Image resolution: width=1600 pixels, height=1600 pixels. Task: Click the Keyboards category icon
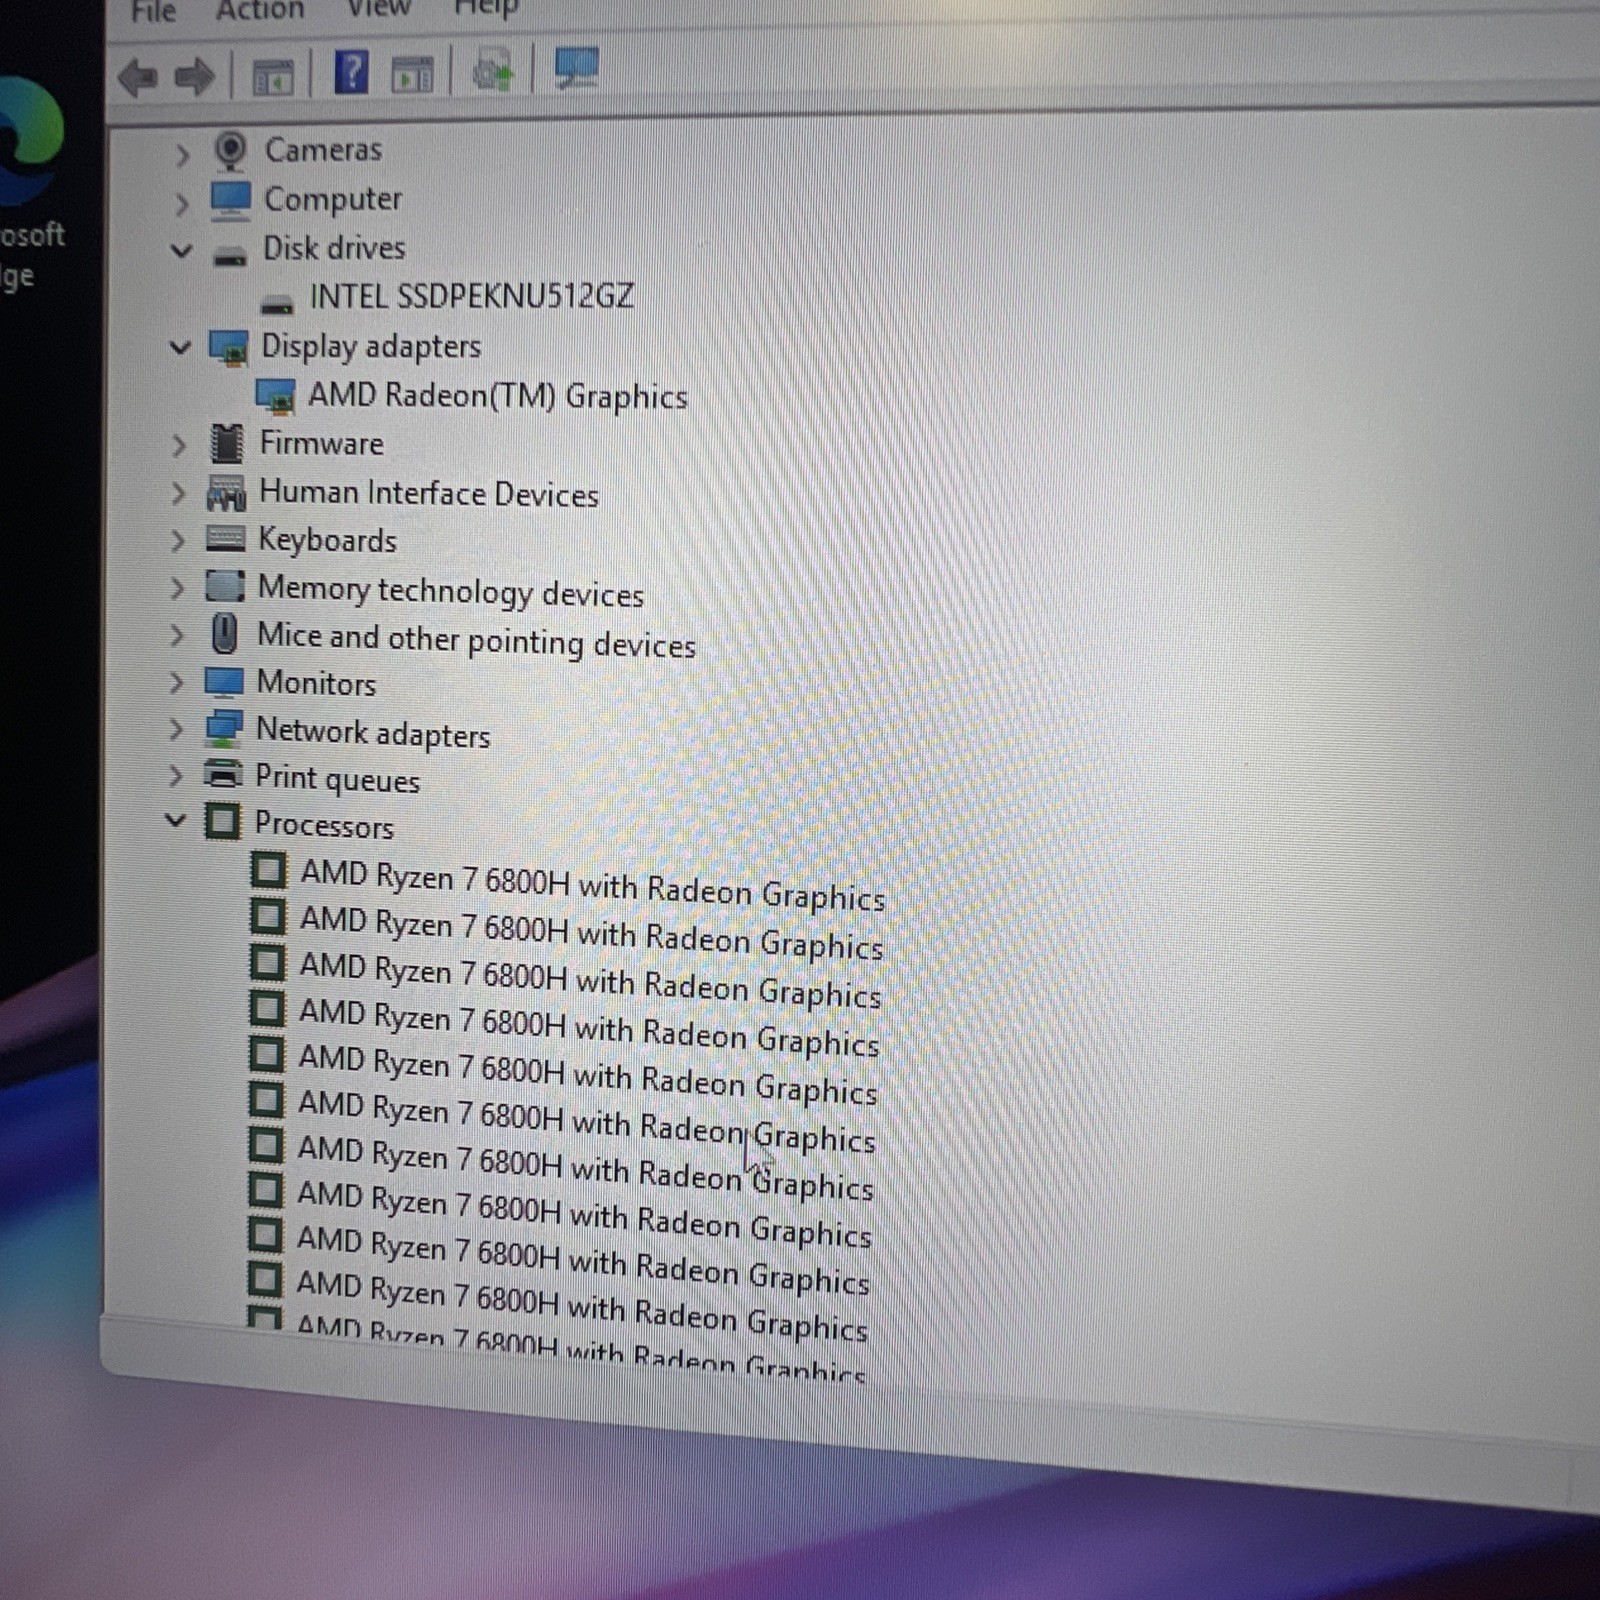pos(225,539)
